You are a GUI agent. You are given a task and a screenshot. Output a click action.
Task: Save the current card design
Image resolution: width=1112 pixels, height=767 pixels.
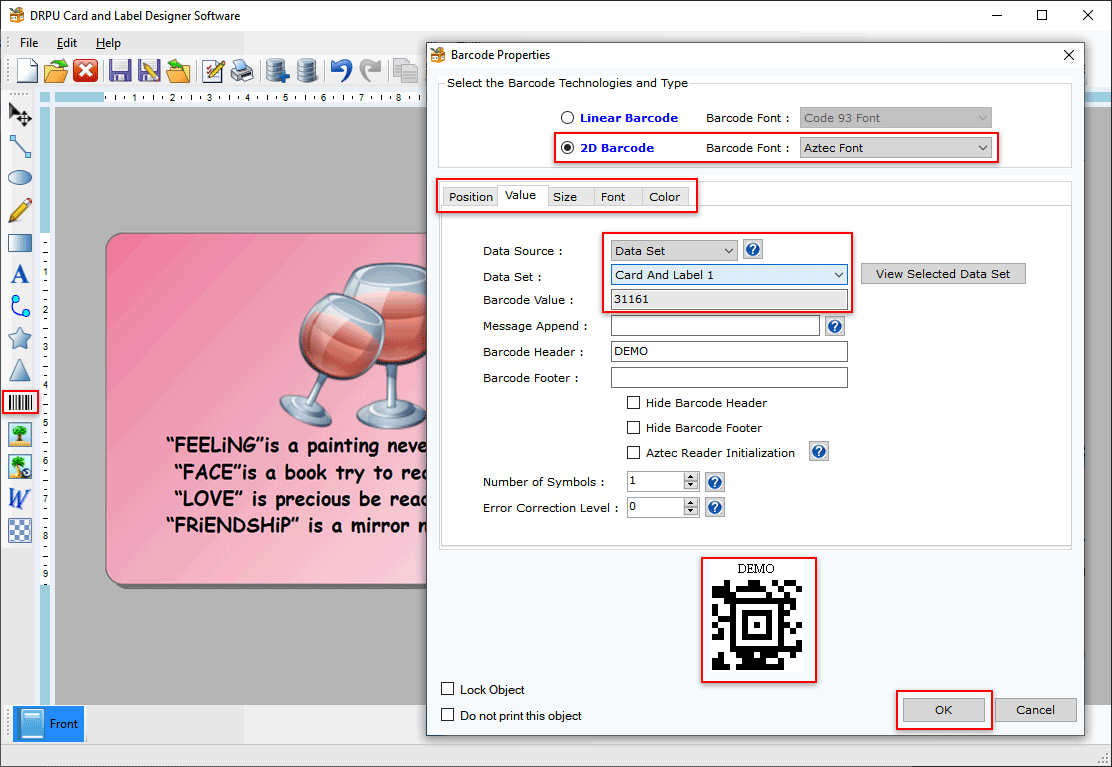(x=120, y=70)
